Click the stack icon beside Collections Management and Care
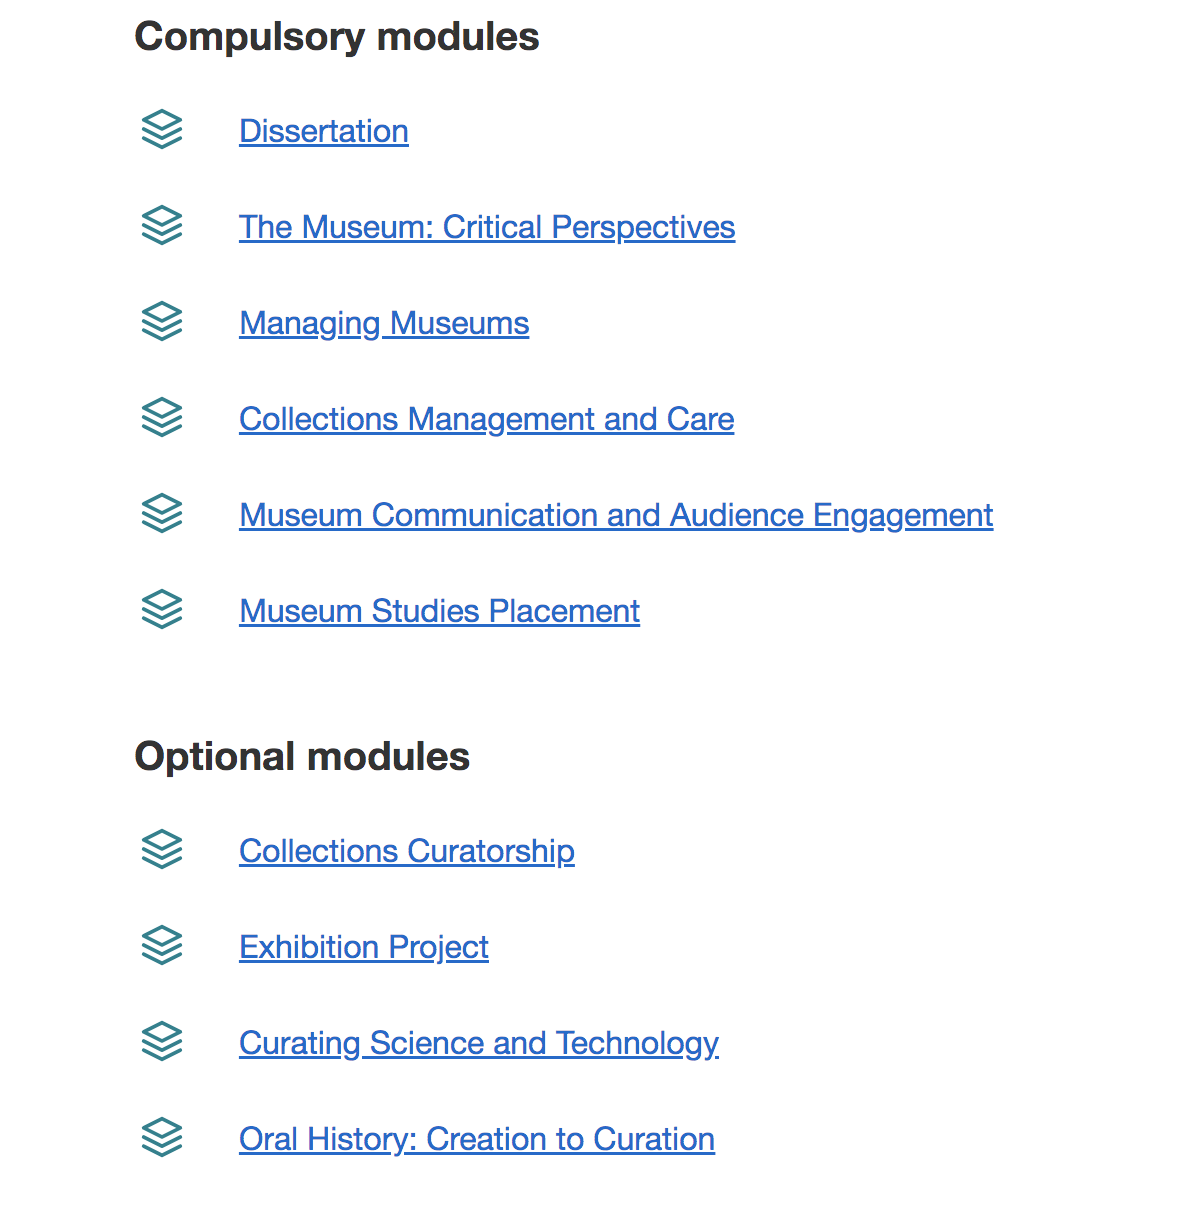1204x1210 pixels. tap(162, 417)
